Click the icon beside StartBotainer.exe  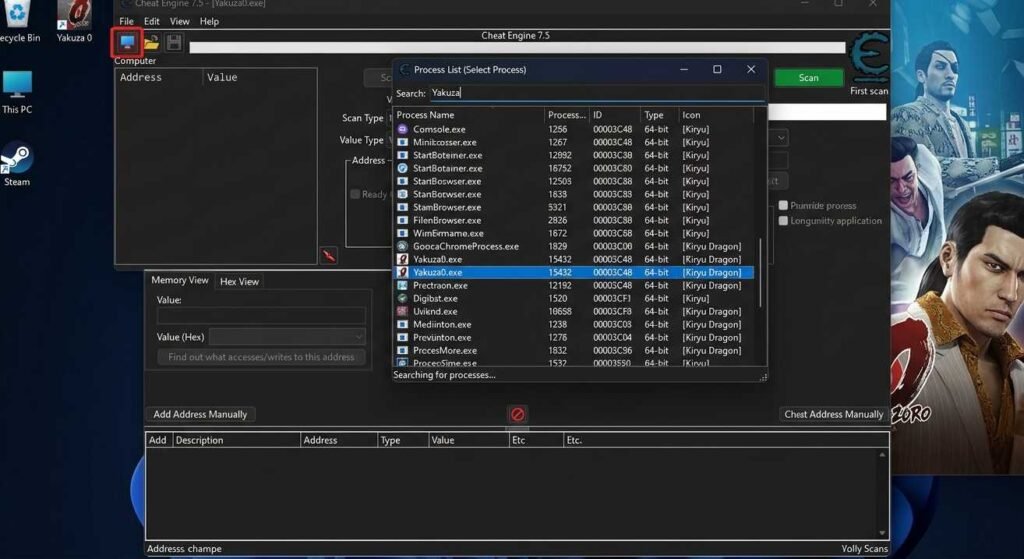tap(402, 168)
